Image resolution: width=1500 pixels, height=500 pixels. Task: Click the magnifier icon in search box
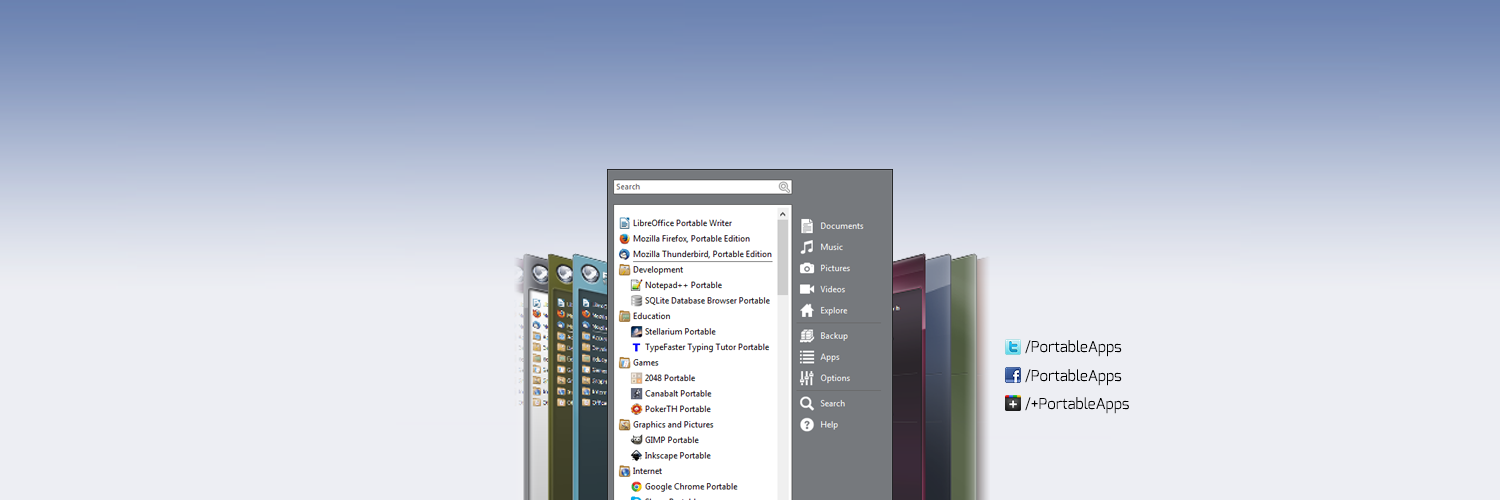click(x=784, y=187)
